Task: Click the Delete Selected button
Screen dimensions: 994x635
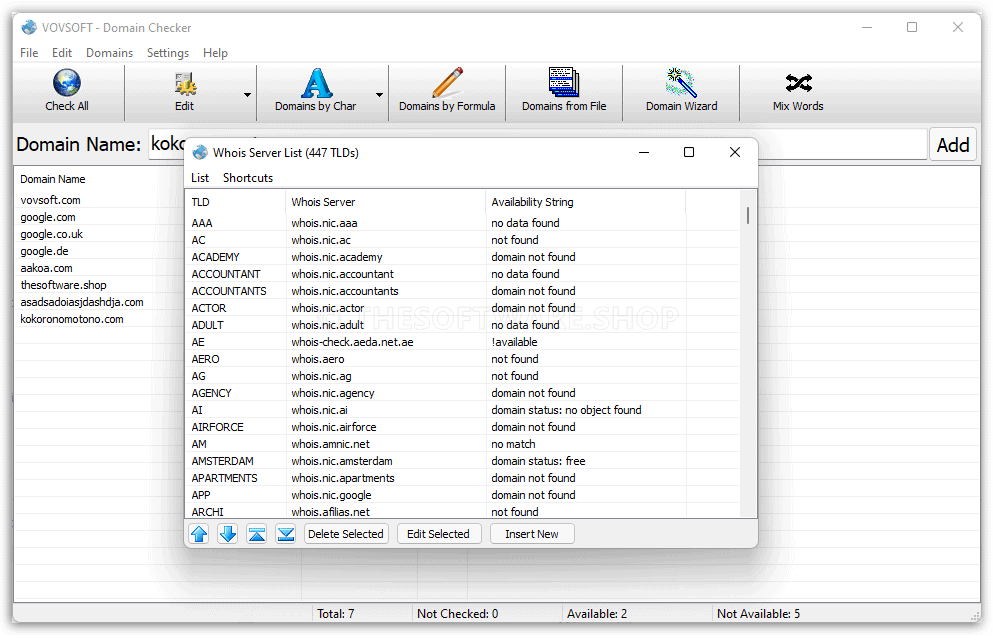Action: [x=345, y=534]
